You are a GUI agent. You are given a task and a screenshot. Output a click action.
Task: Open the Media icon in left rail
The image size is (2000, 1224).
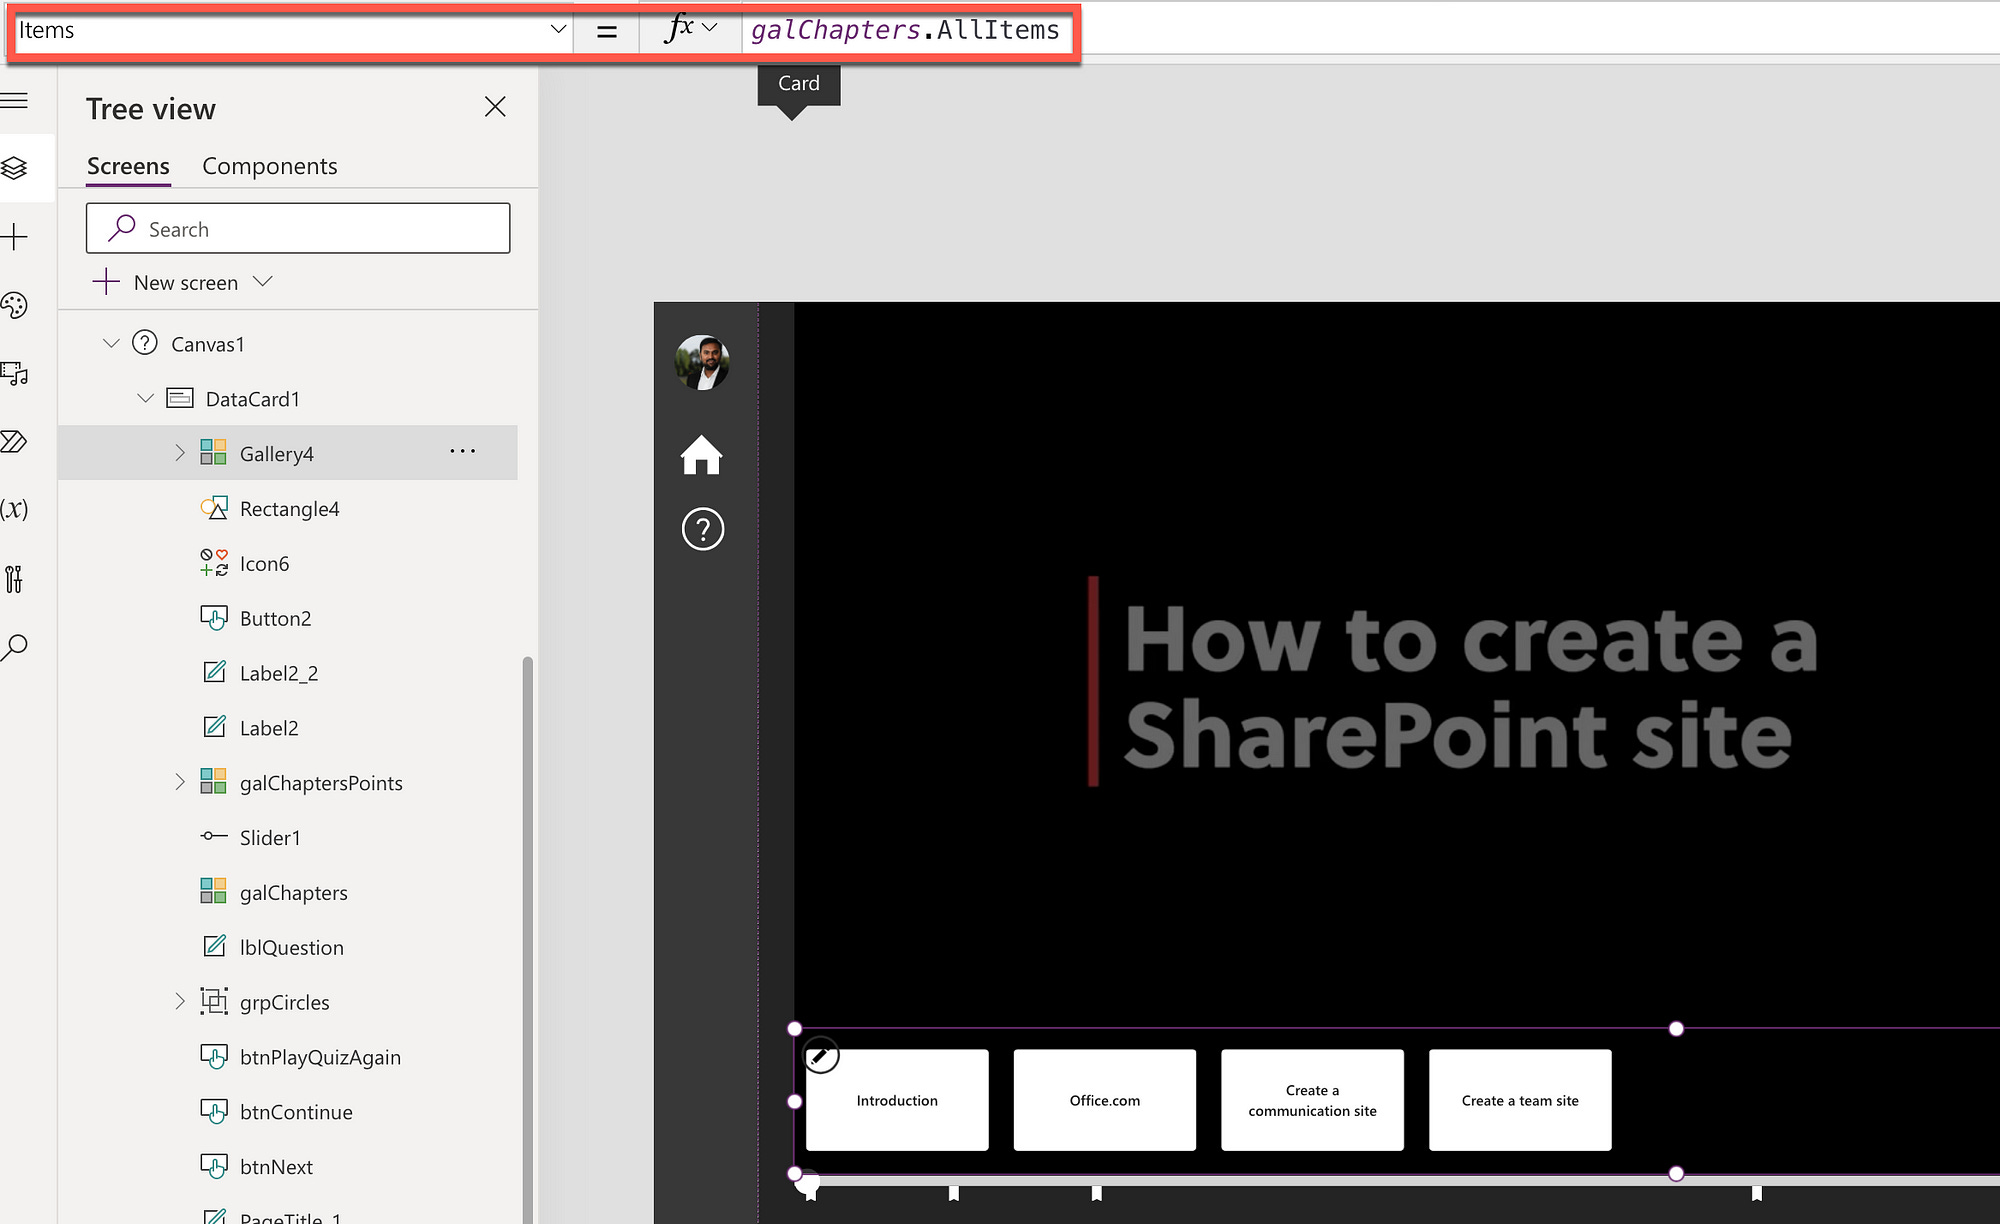coord(15,373)
